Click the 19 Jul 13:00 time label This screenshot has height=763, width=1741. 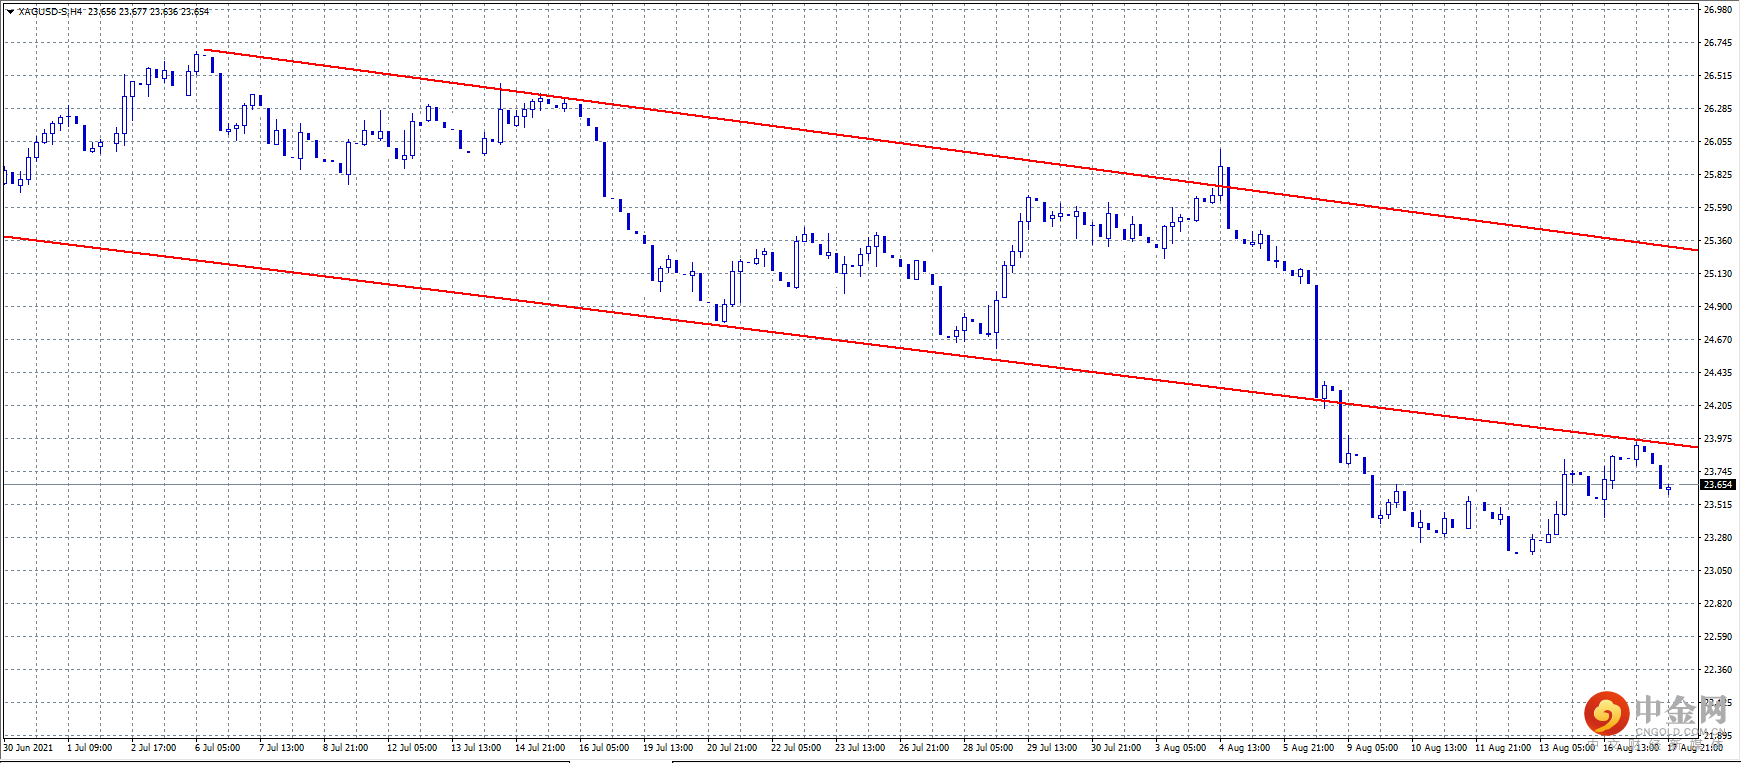click(668, 748)
